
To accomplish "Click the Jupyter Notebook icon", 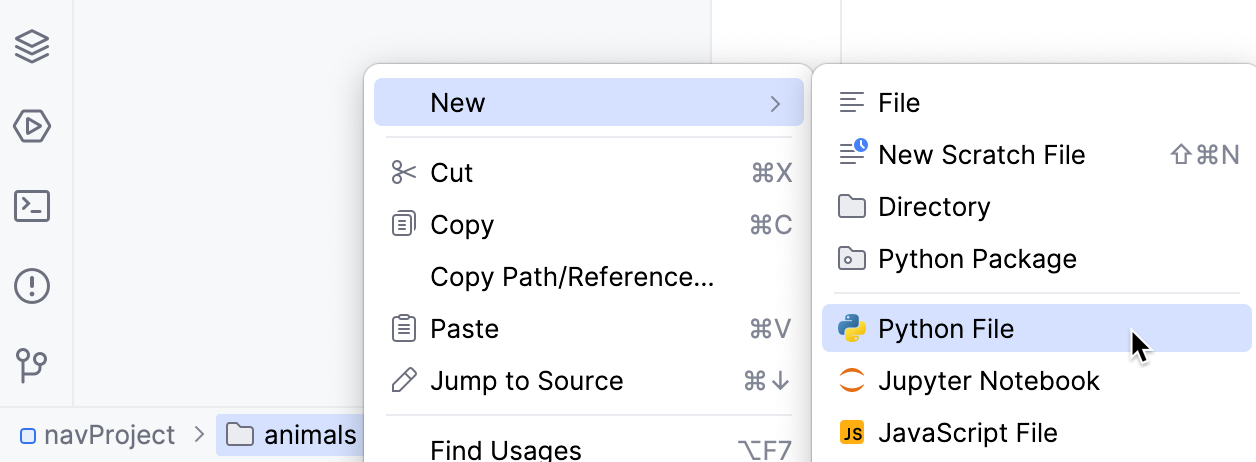I will tap(852, 381).
